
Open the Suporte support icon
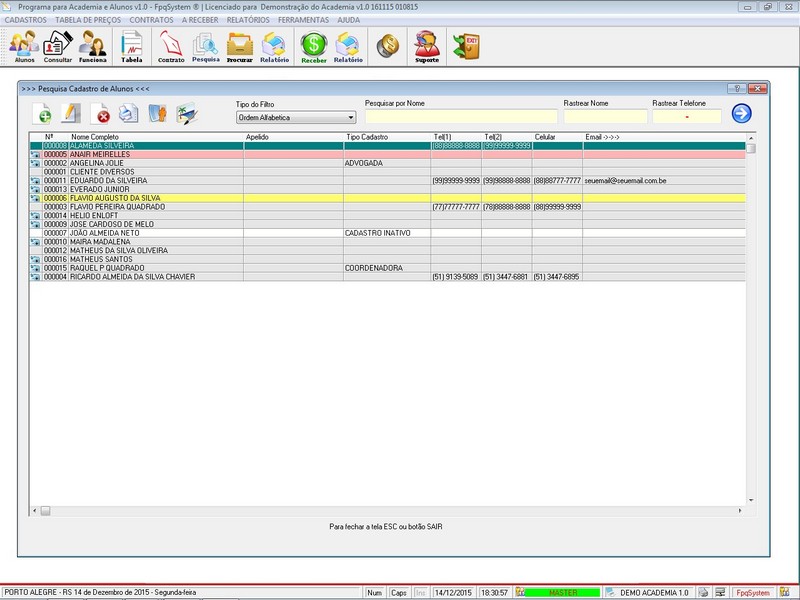[x=427, y=46]
